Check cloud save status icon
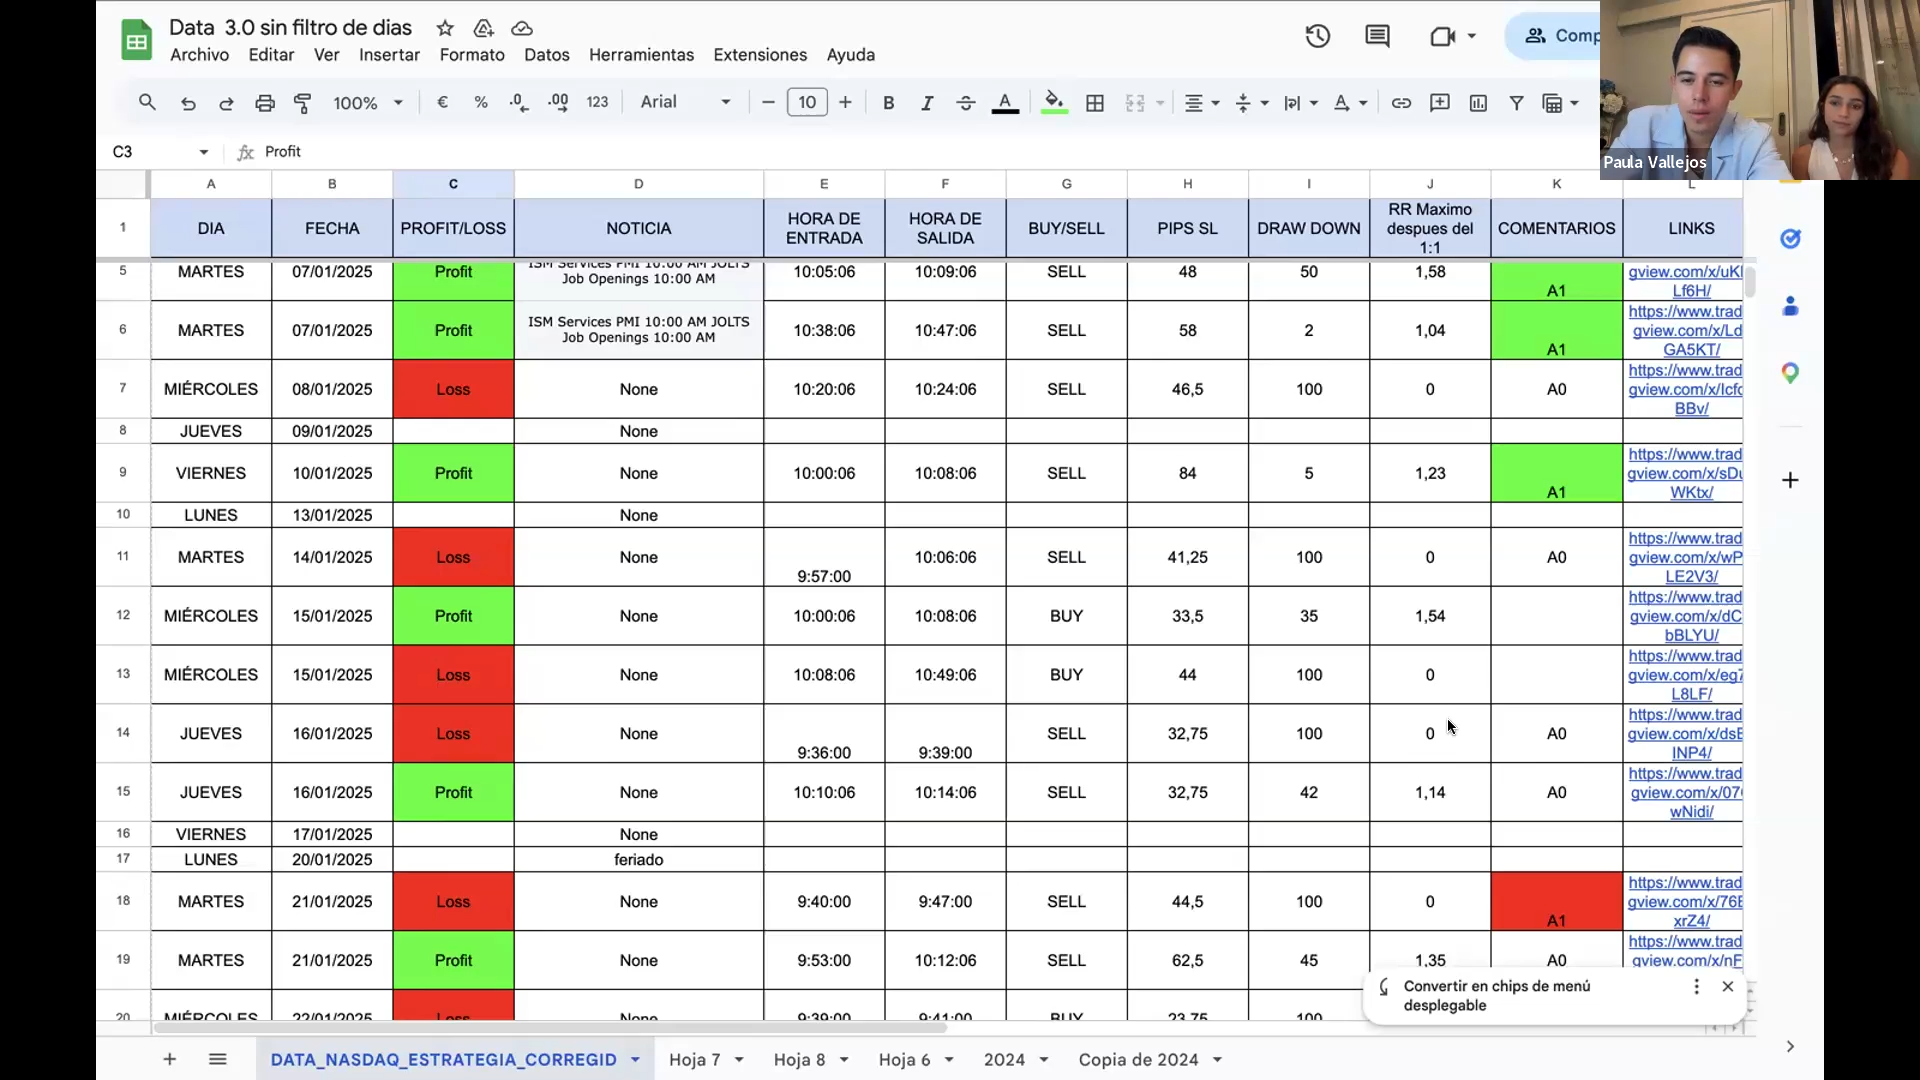Screen dimensions: 1920x1080 pyautogui.click(x=521, y=28)
